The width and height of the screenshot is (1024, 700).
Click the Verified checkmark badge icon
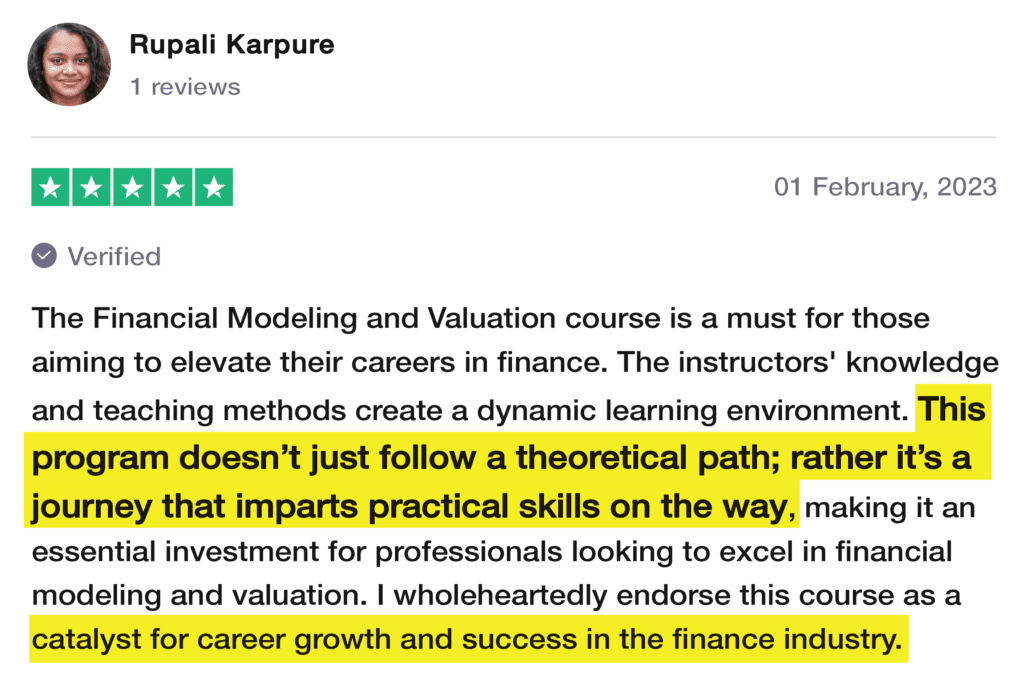coord(44,256)
